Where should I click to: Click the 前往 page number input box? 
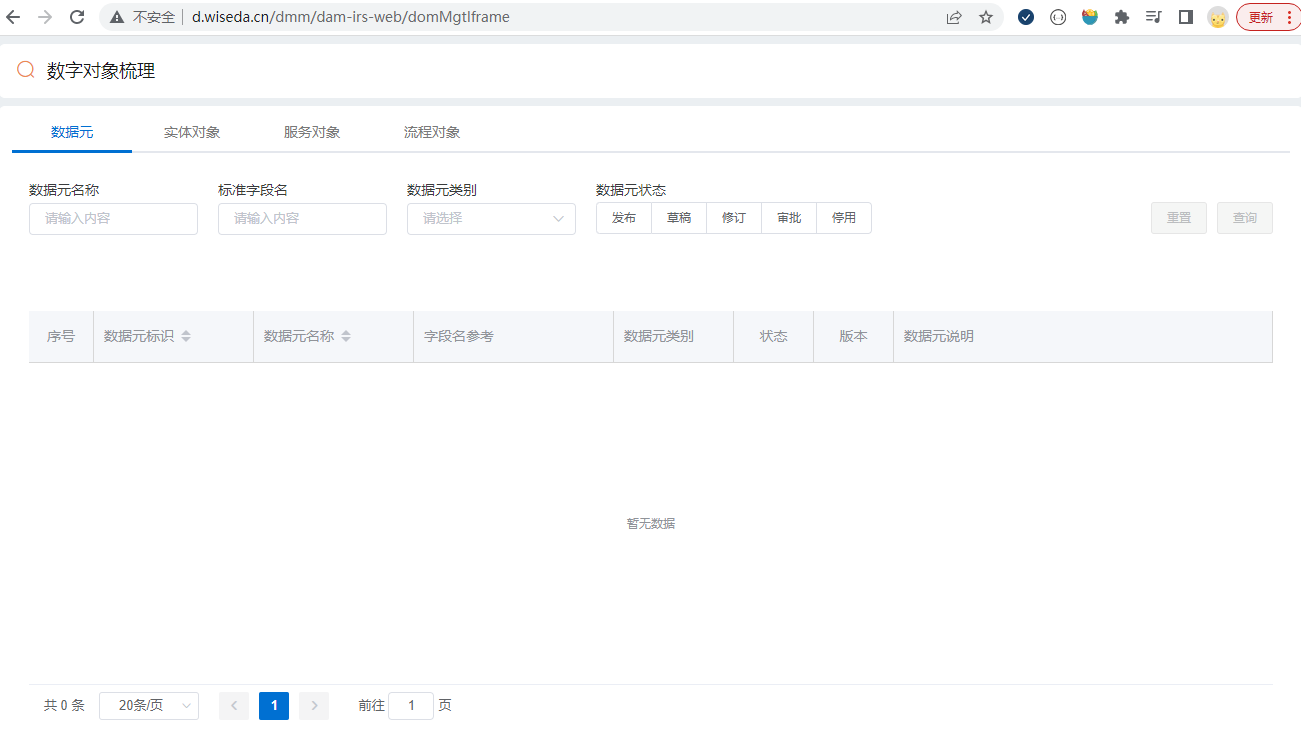[410, 706]
